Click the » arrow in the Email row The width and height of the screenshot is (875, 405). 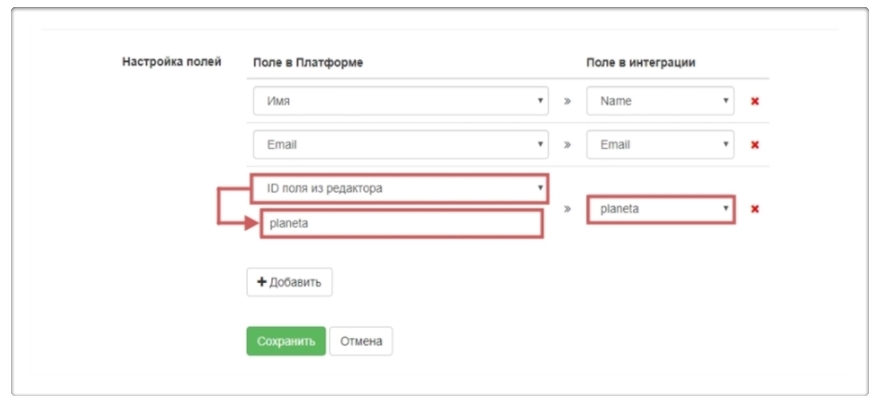point(567,144)
